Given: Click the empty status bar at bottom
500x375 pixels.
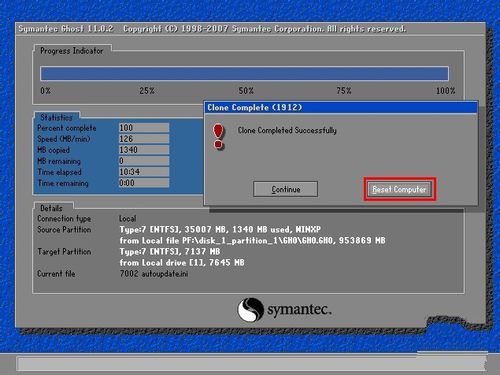Looking at the screenshot, I should [251, 364].
